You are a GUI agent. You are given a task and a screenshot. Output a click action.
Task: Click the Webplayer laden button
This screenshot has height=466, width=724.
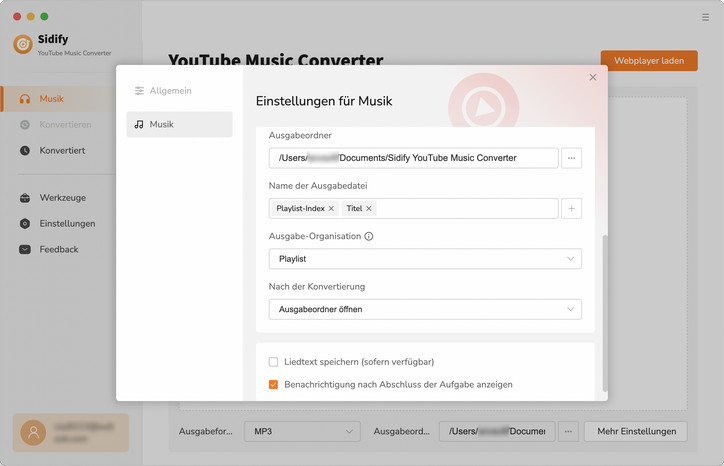click(649, 61)
